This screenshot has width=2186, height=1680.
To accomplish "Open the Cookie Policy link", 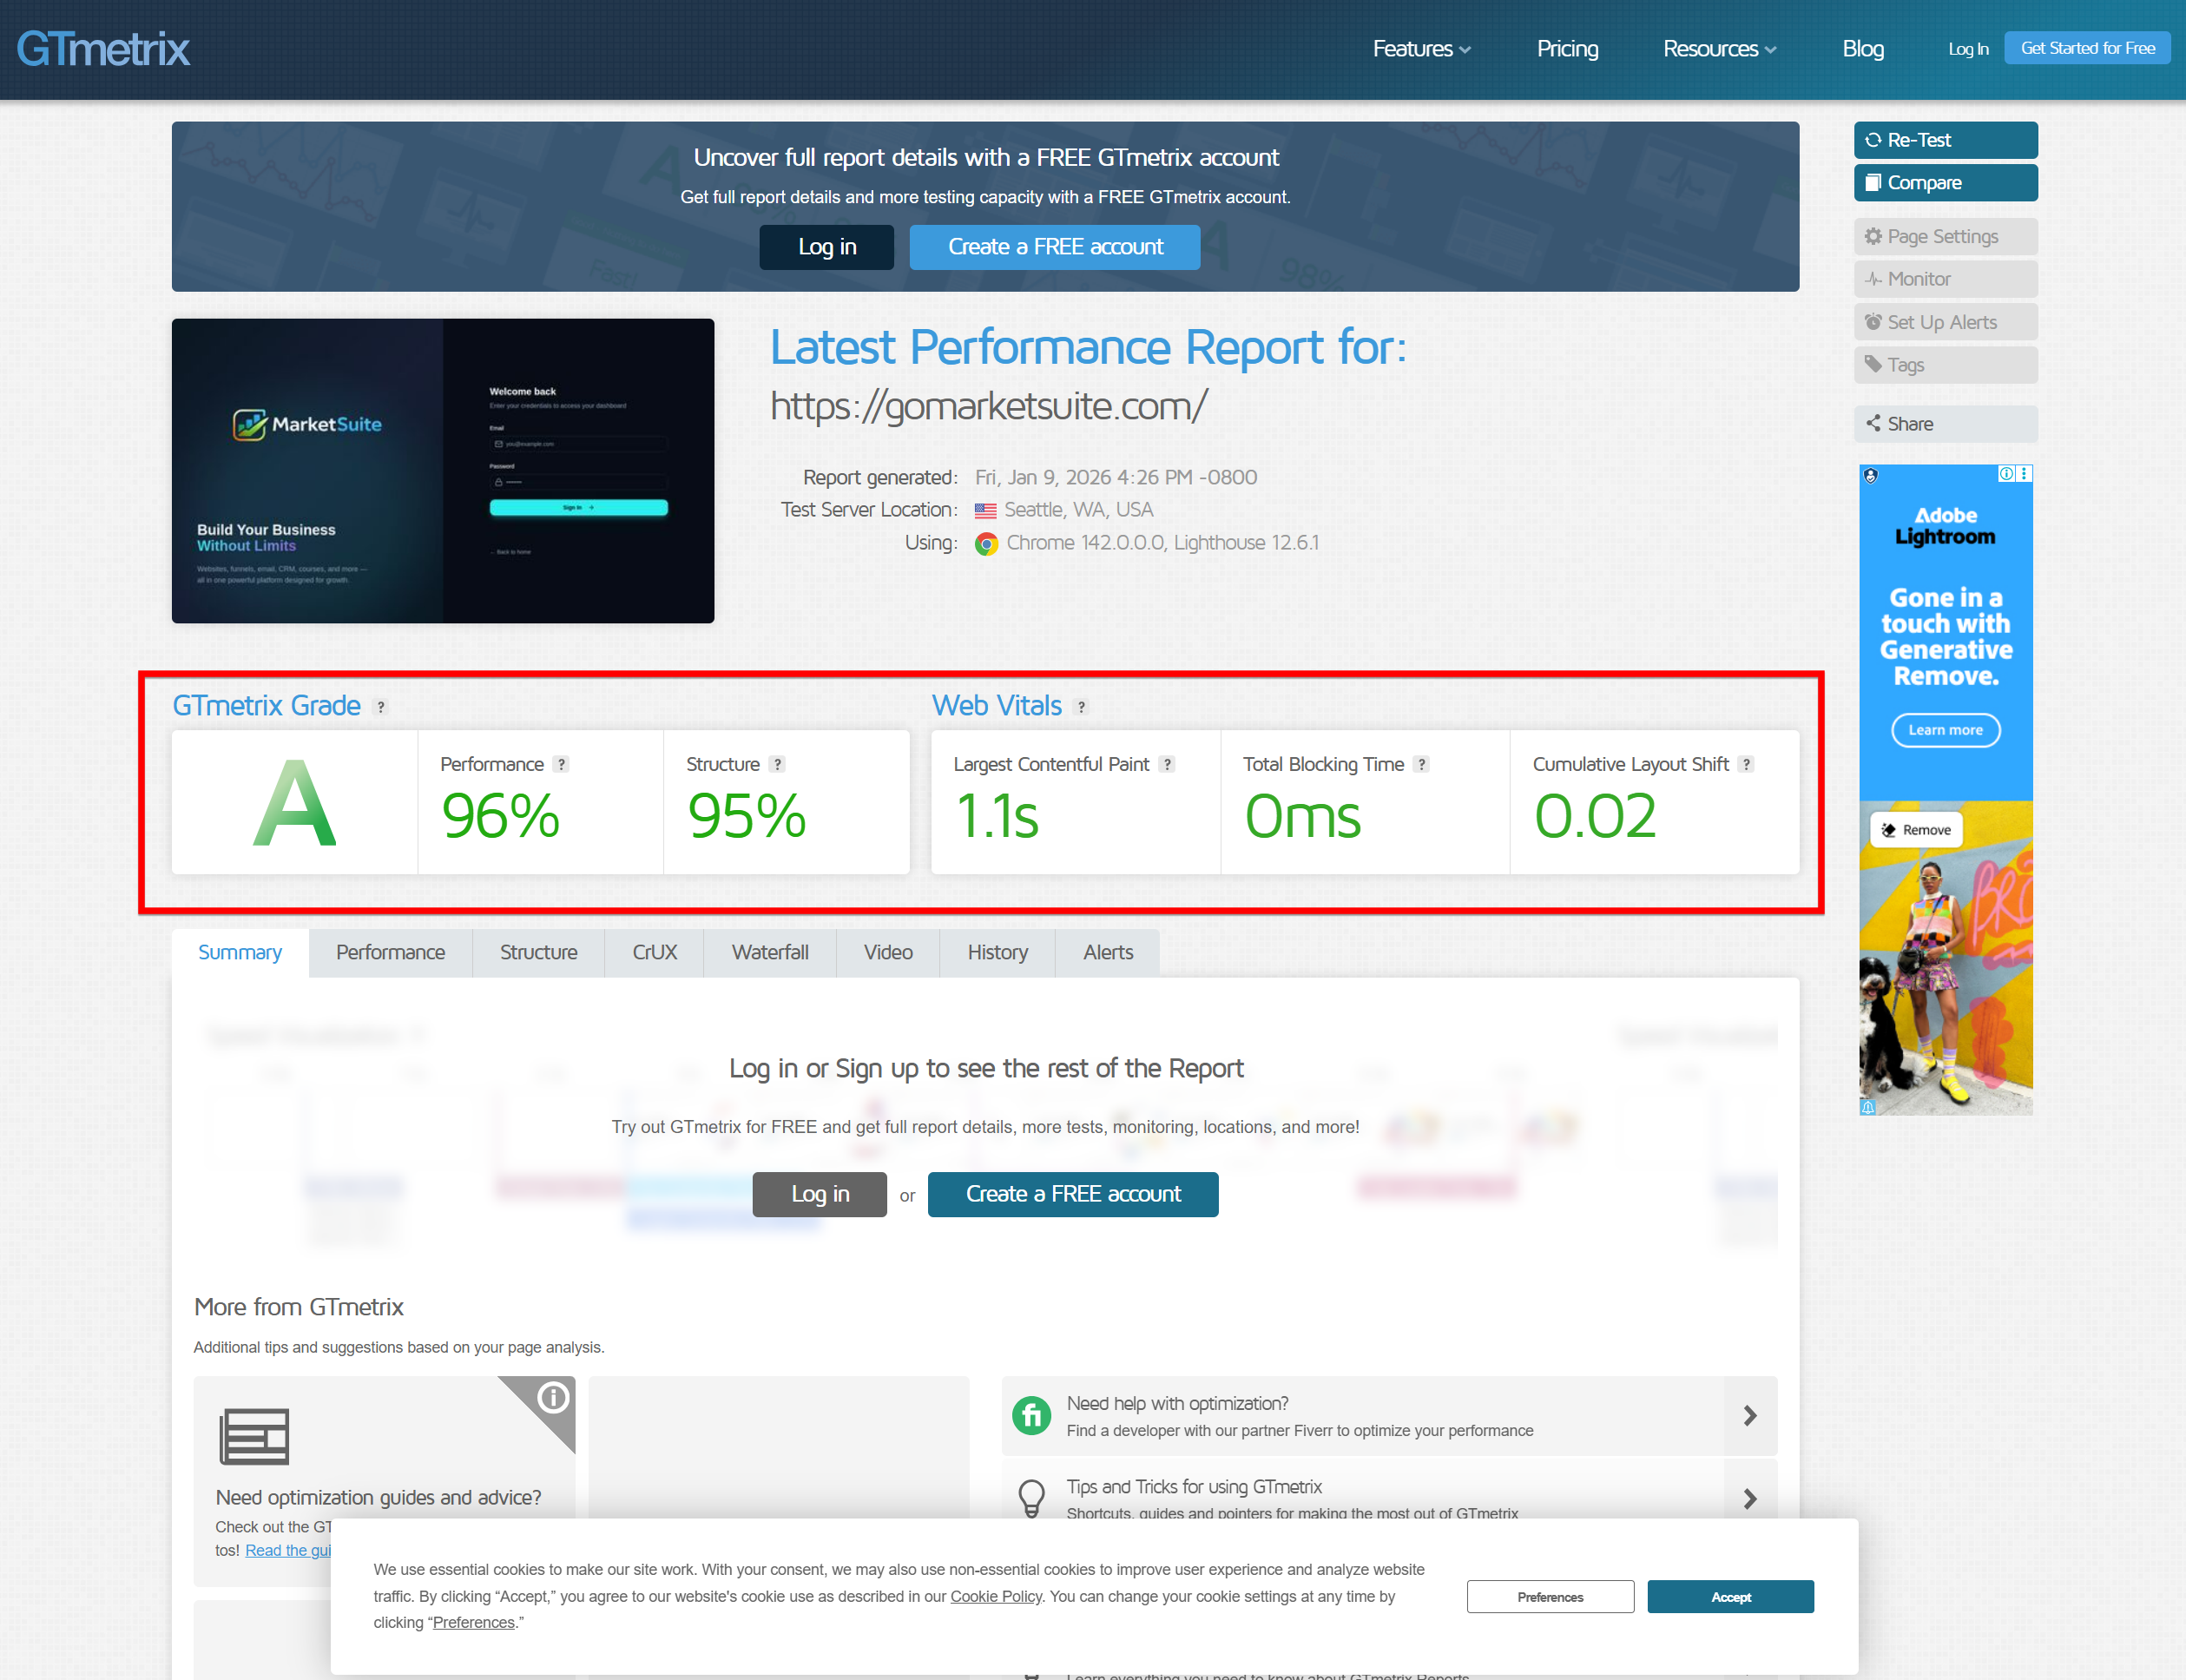I will click(995, 1596).
